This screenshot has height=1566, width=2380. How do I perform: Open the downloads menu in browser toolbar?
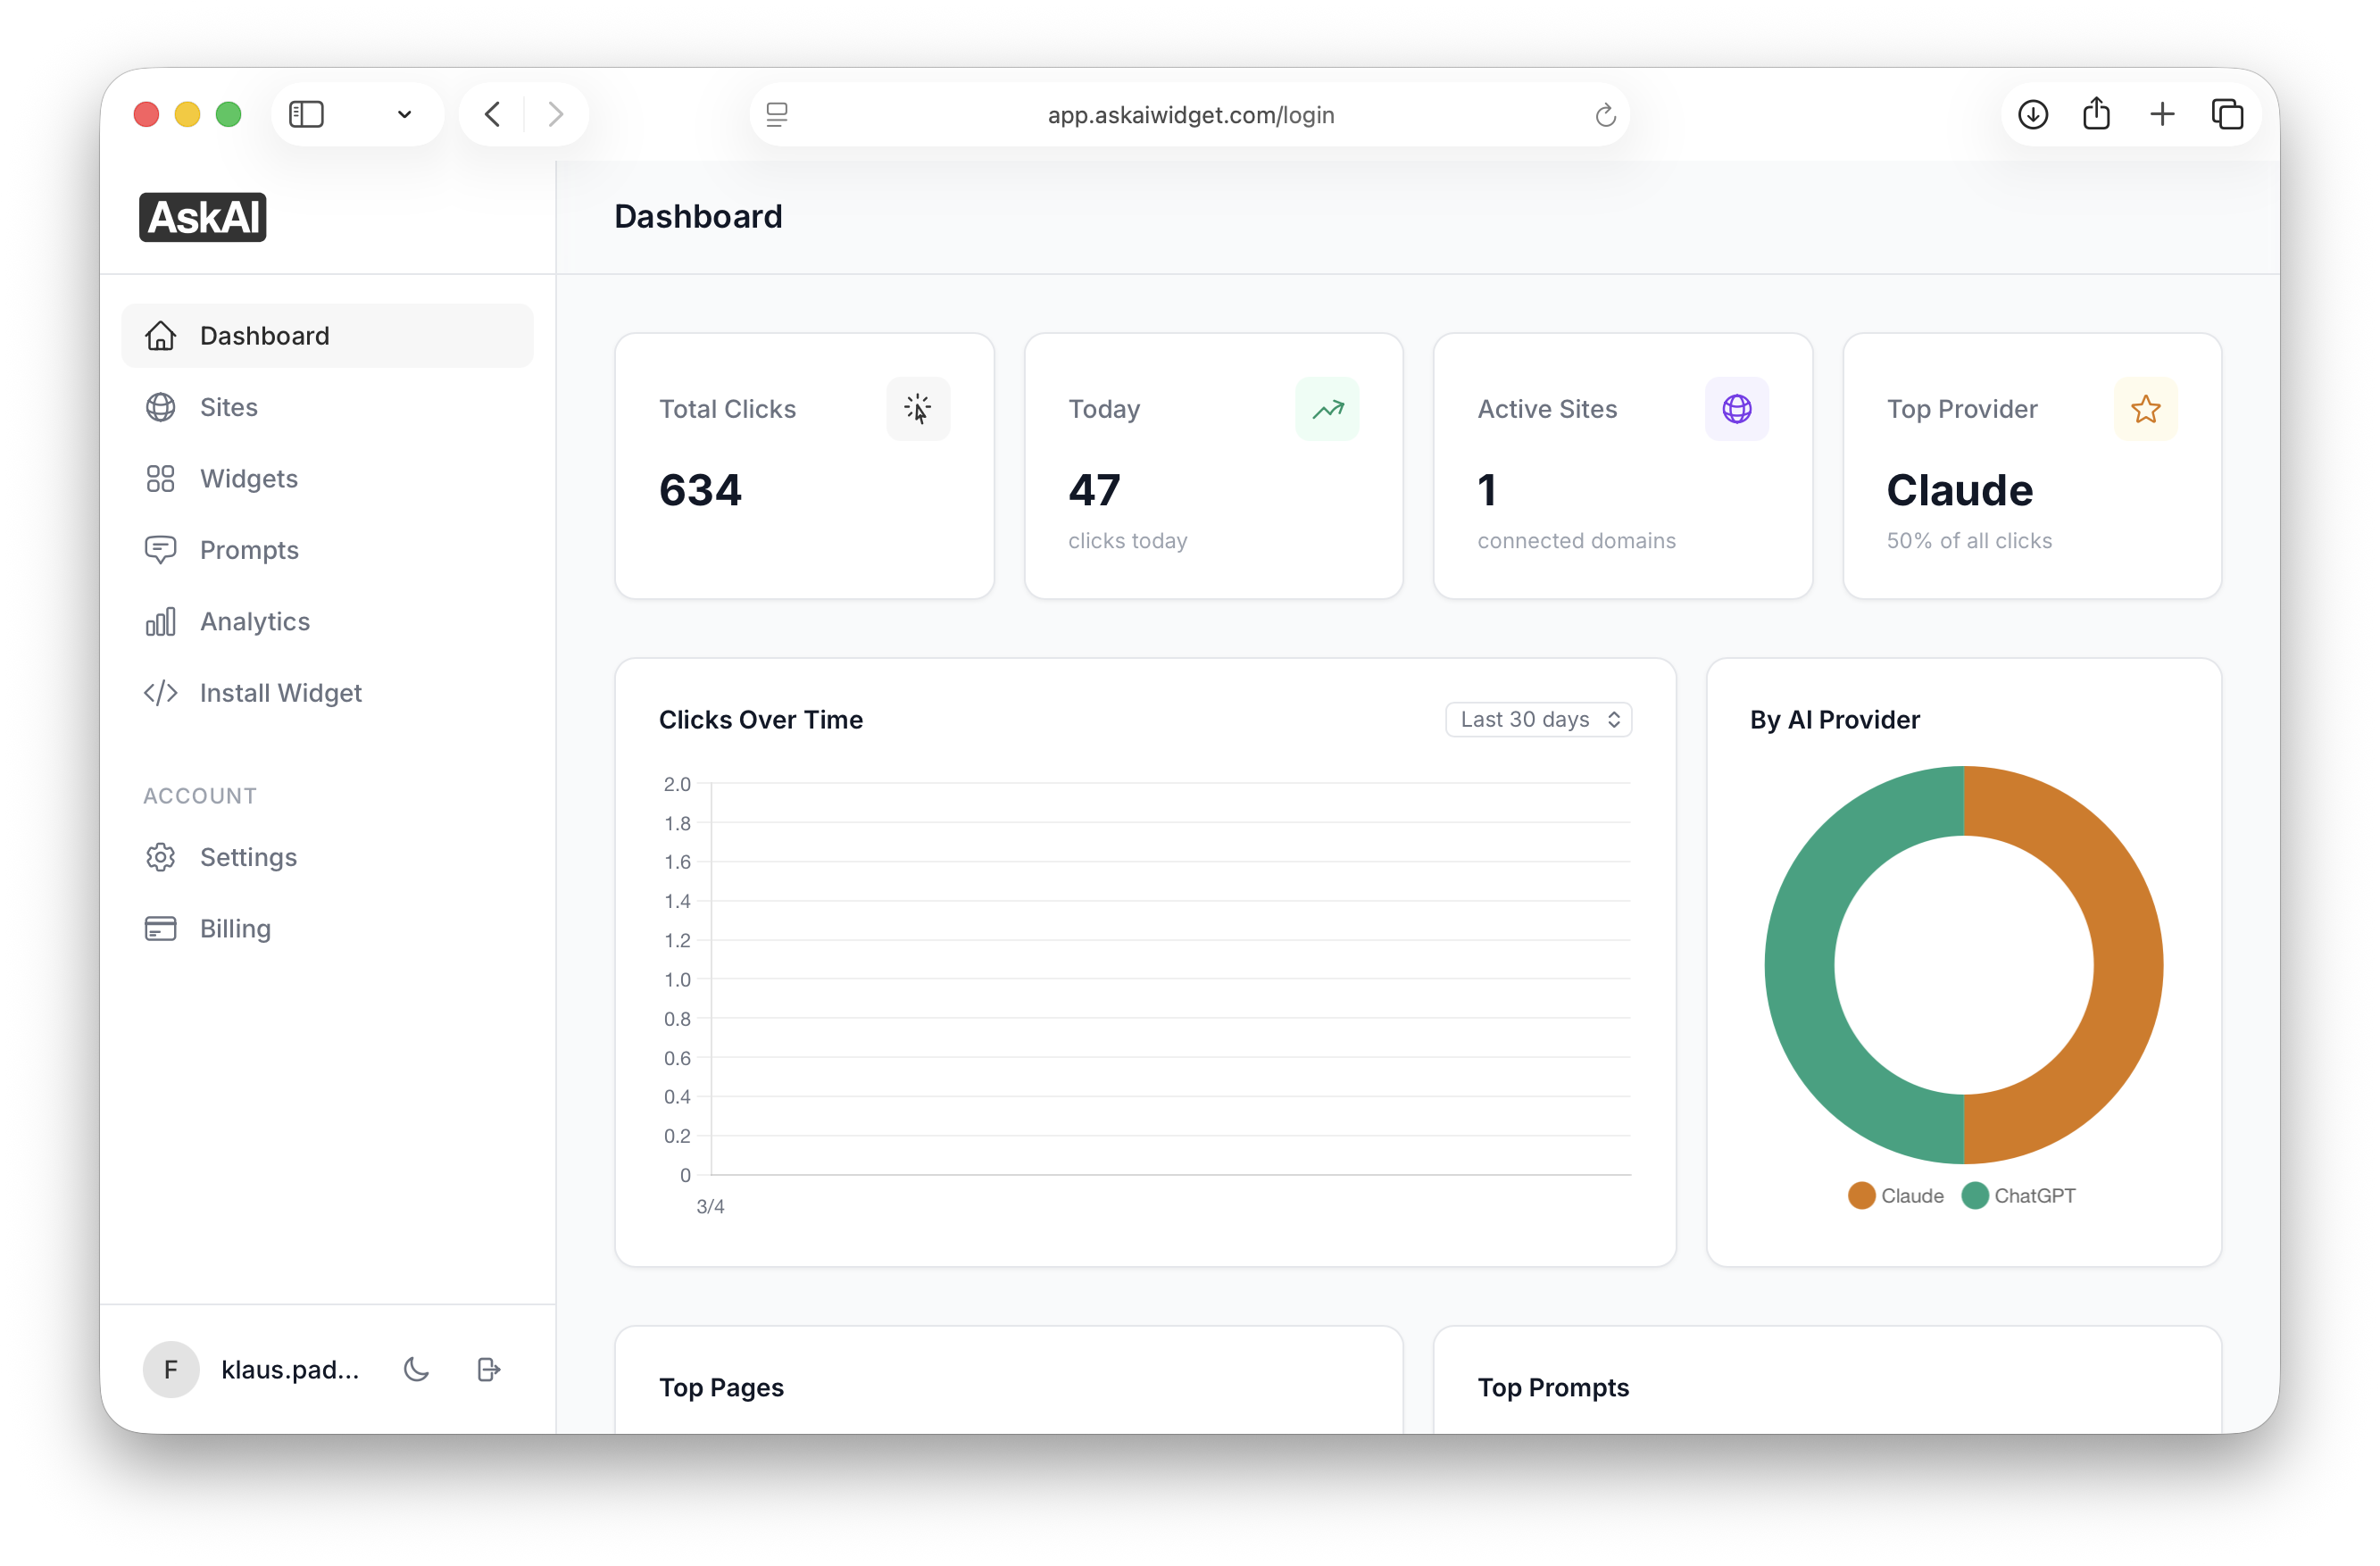coord(2032,114)
